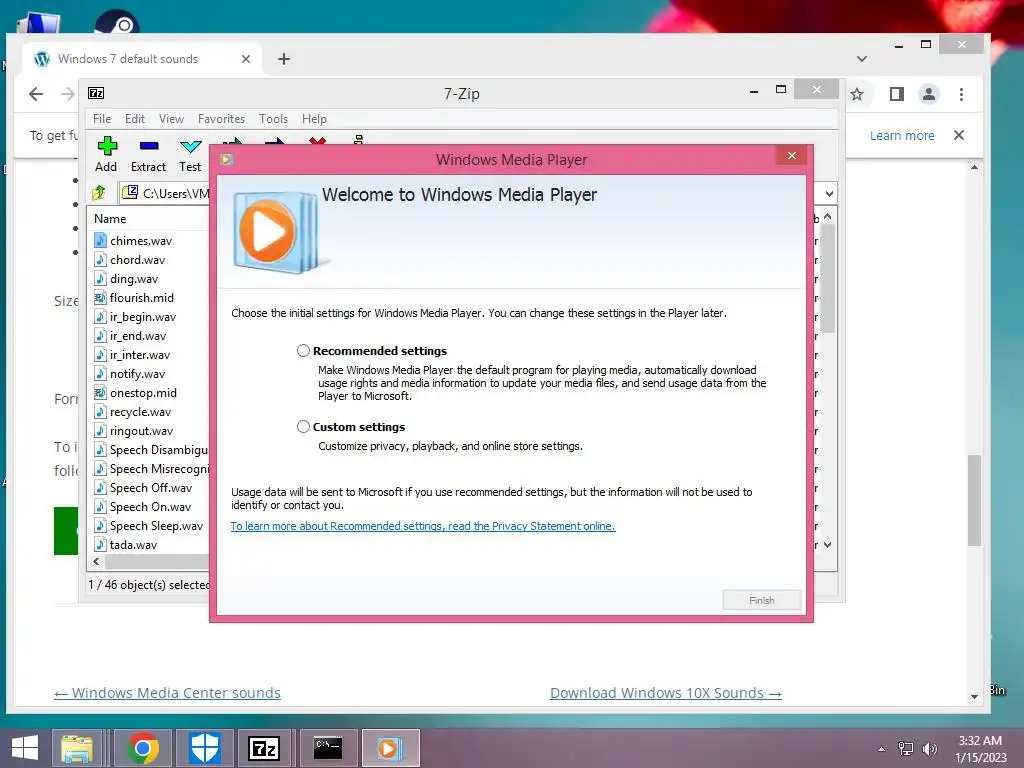The width and height of the screenshot is (1024, 768).
Task: Open File Explorer from the taskbar
Action: [x=77, y=748]
